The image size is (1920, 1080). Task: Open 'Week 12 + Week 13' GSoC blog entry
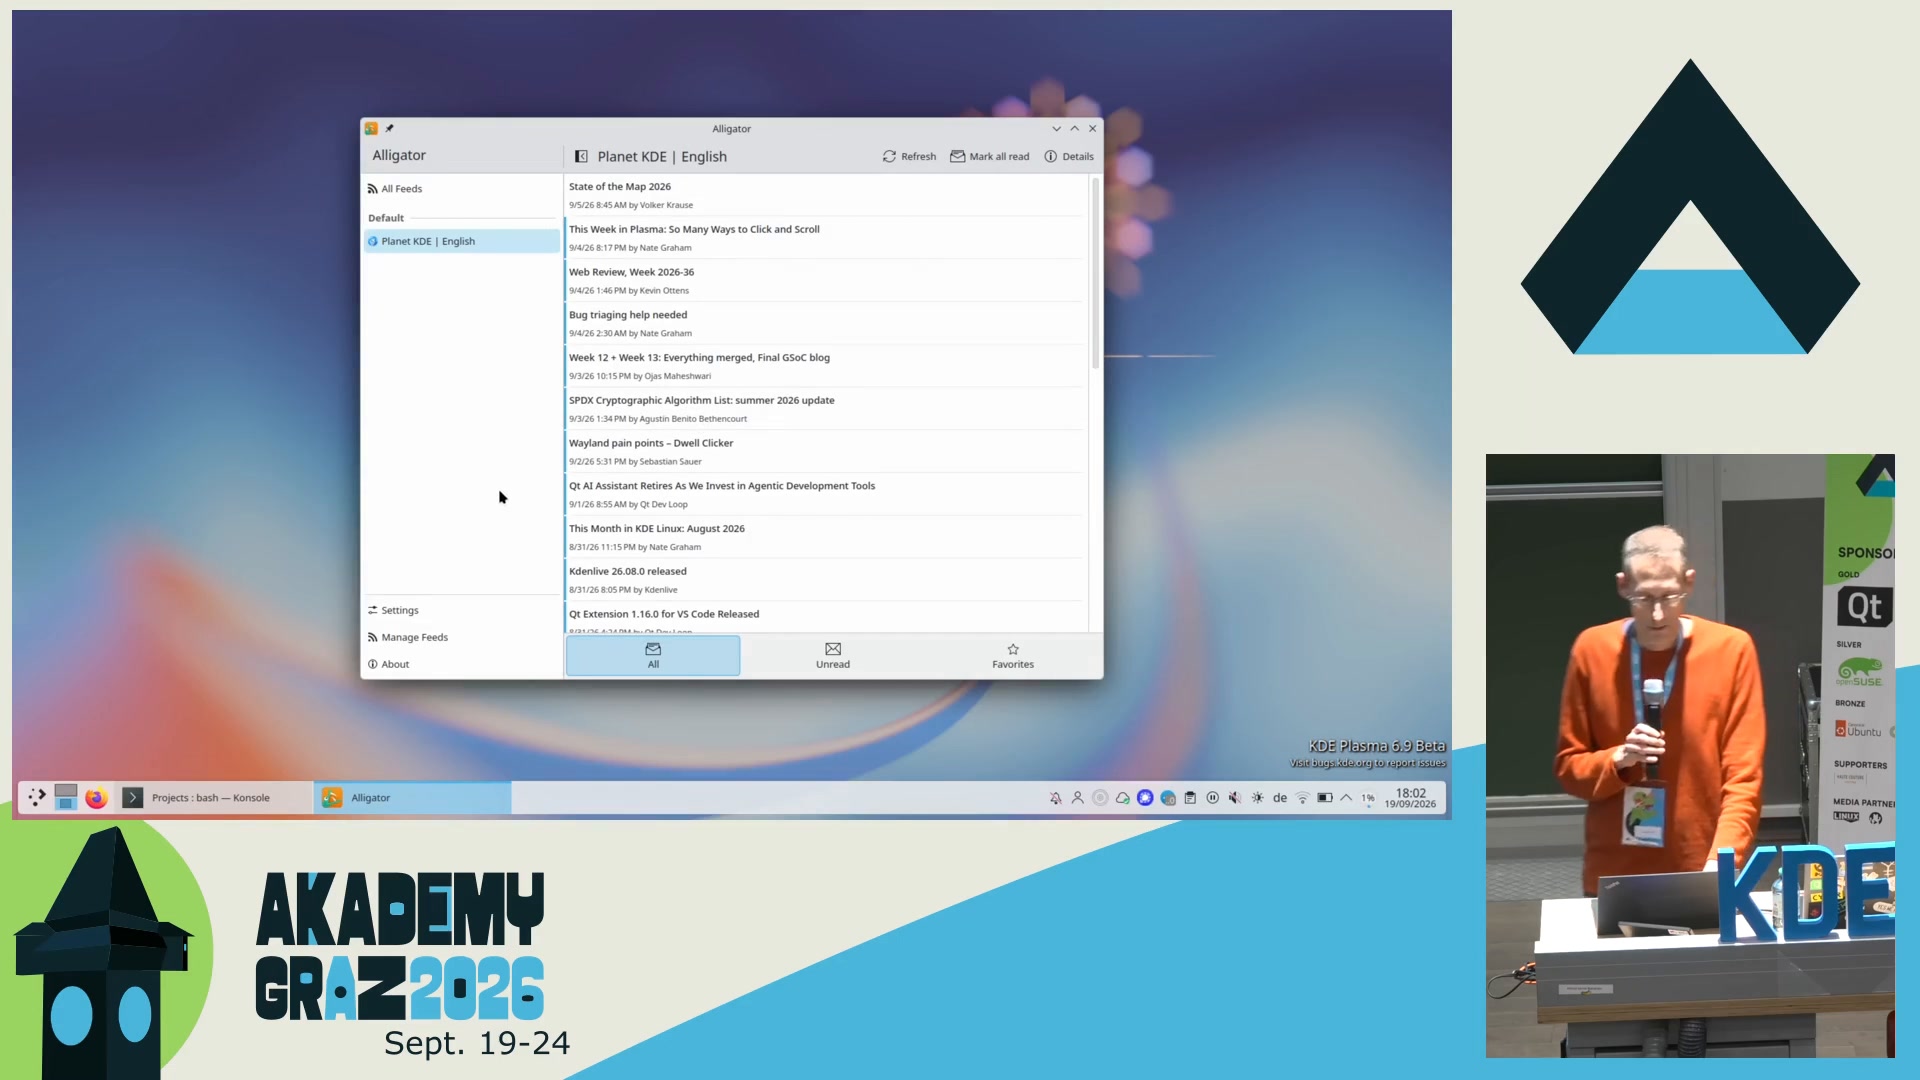pyautogui.click(x=826, y=366)
